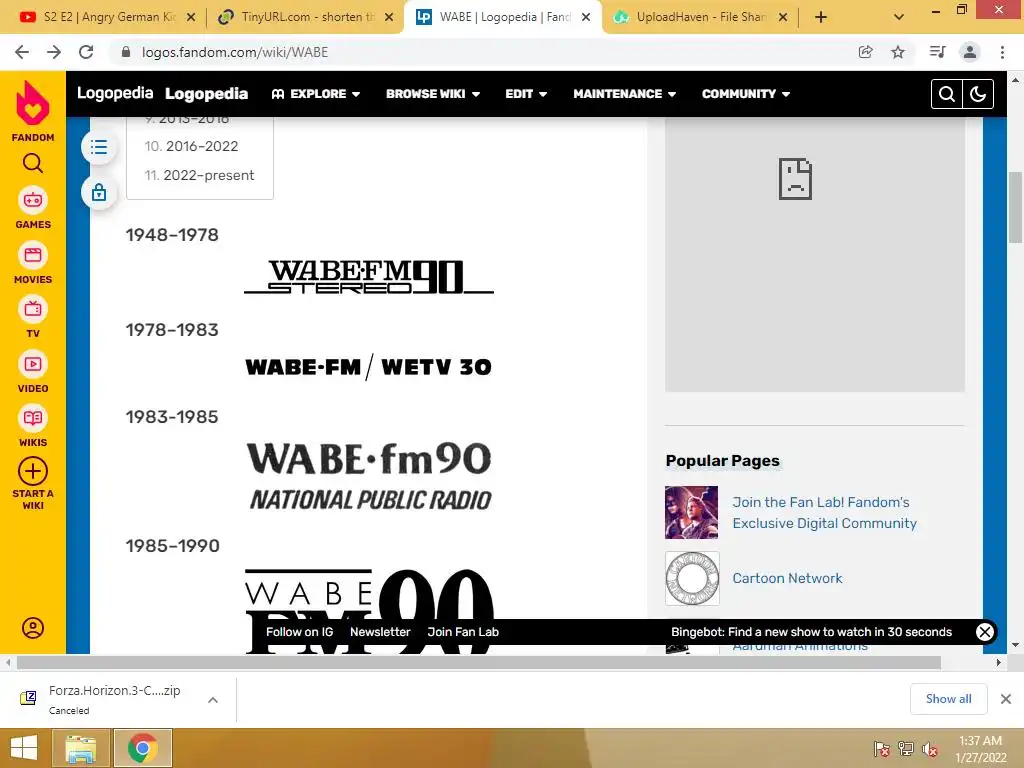Open the taskbar clock and date
Viewport: 1024px width, 768px height.
click(x=980, y=749)
